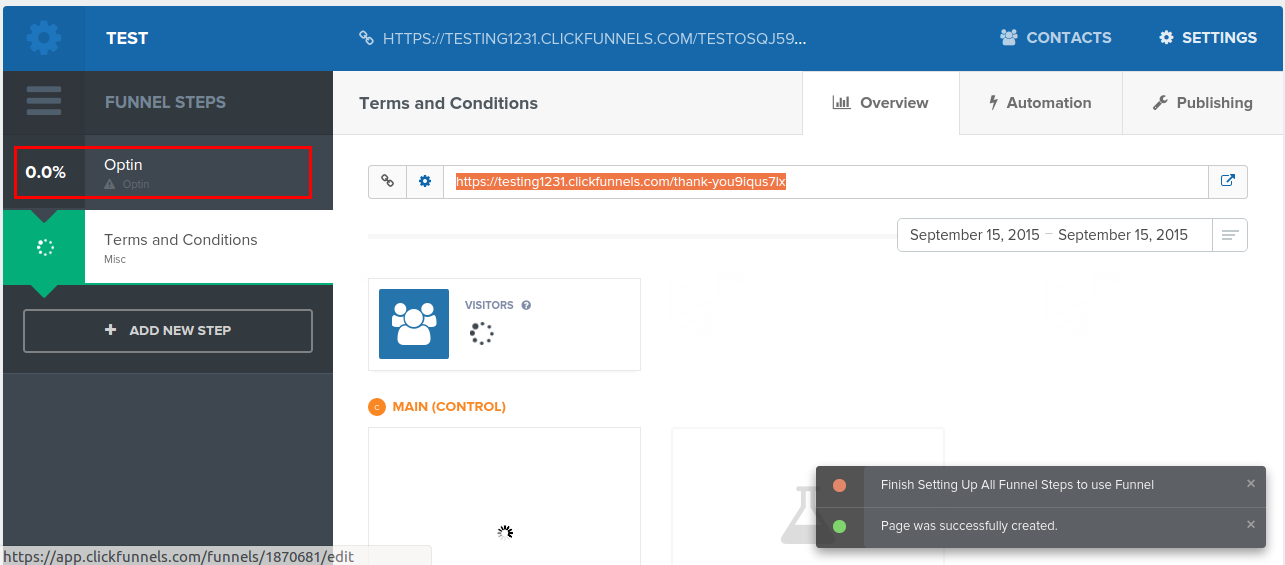This screenshot has height=565, width=1285.
Task: Open the hamburger menu beside Funnel Steps
Action: pos(43,101)
